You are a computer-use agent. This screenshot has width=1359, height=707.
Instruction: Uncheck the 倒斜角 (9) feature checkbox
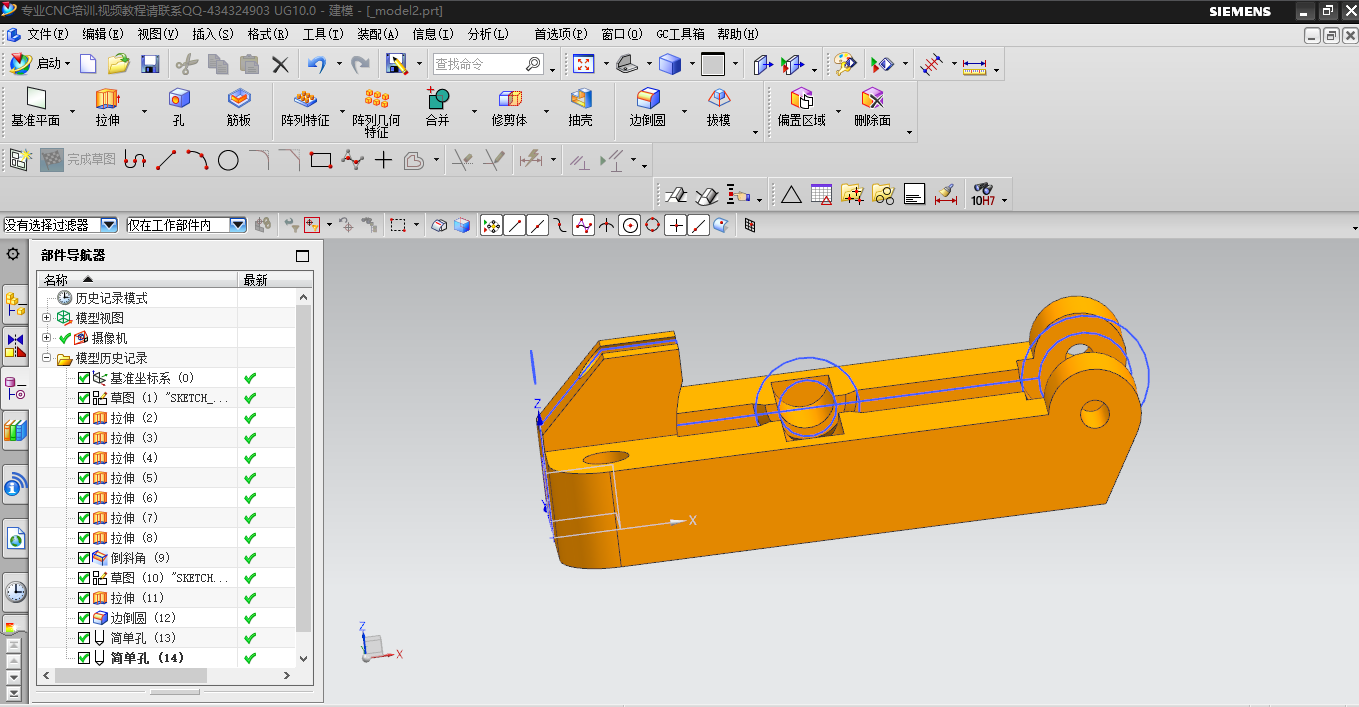coord(84,558)
